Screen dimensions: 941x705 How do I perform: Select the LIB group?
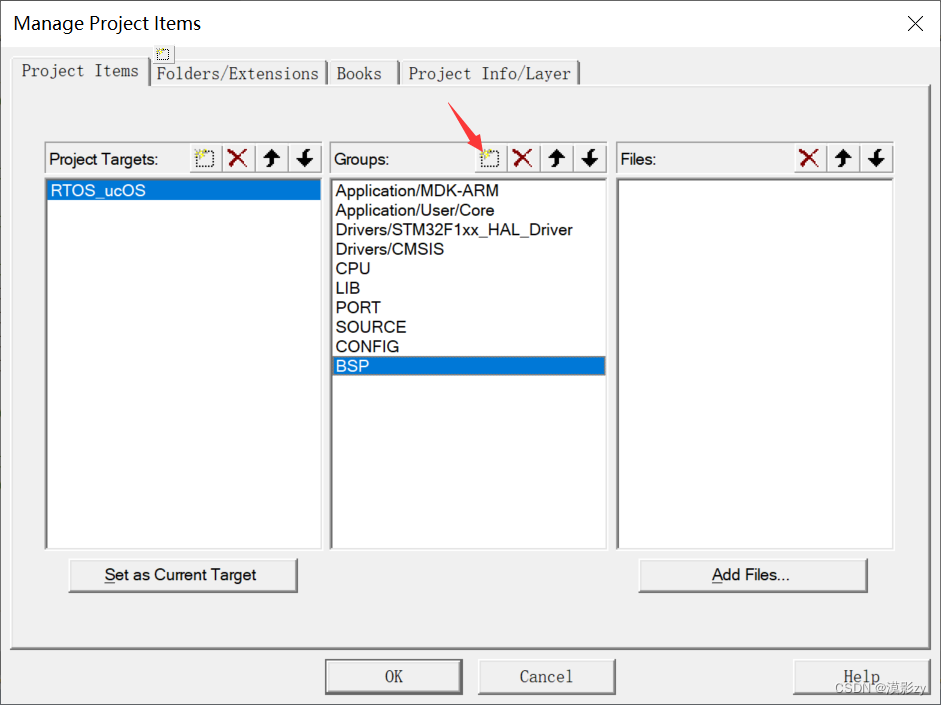(469, 288)
